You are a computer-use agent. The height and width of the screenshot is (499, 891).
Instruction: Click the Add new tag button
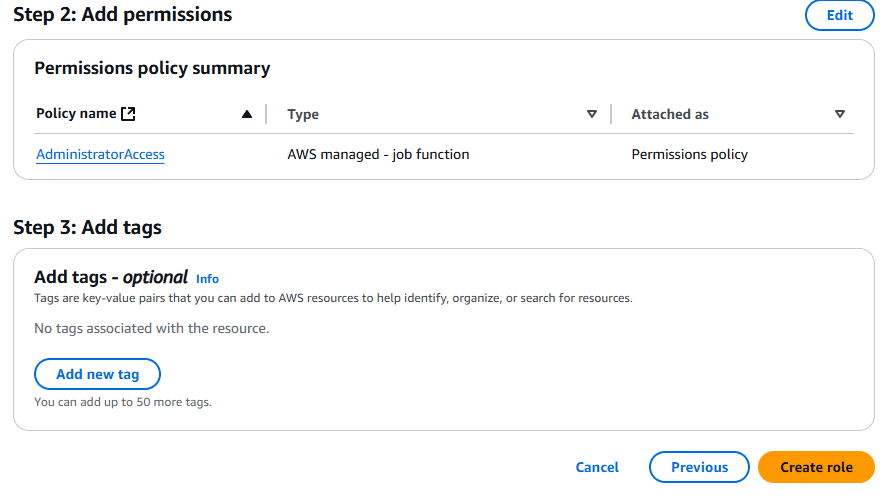tap(97, 374)
